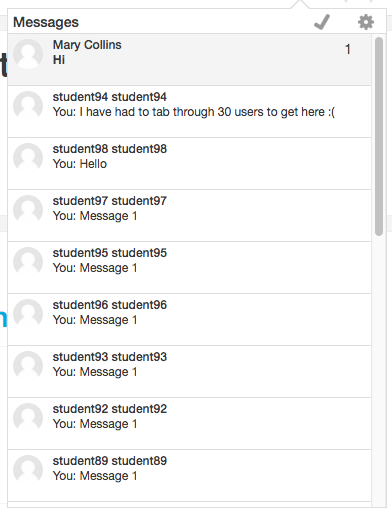This screenshot has width=392, height=513.
Task: Click student93's avatar picture
Action: click(x=28, y=366)
